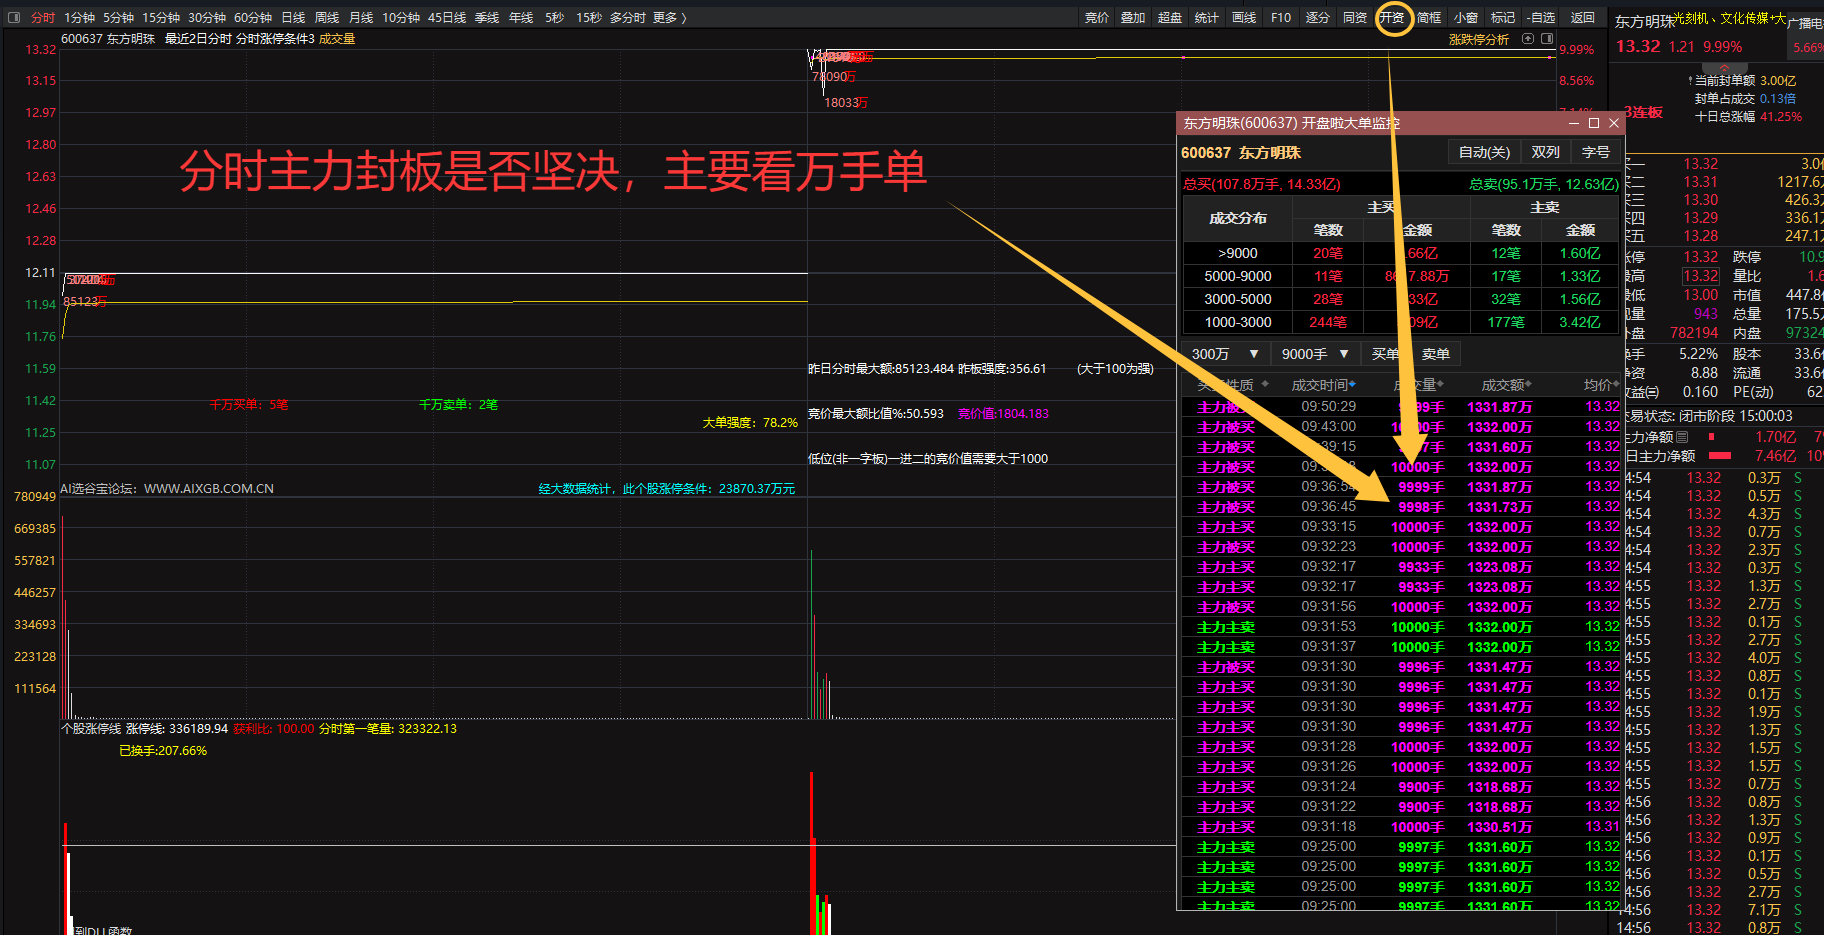The width and height of the screenshot is (1824, 935).
Task: Click the sidebar panel icon at top-left
Action: [x=14, y=17]
